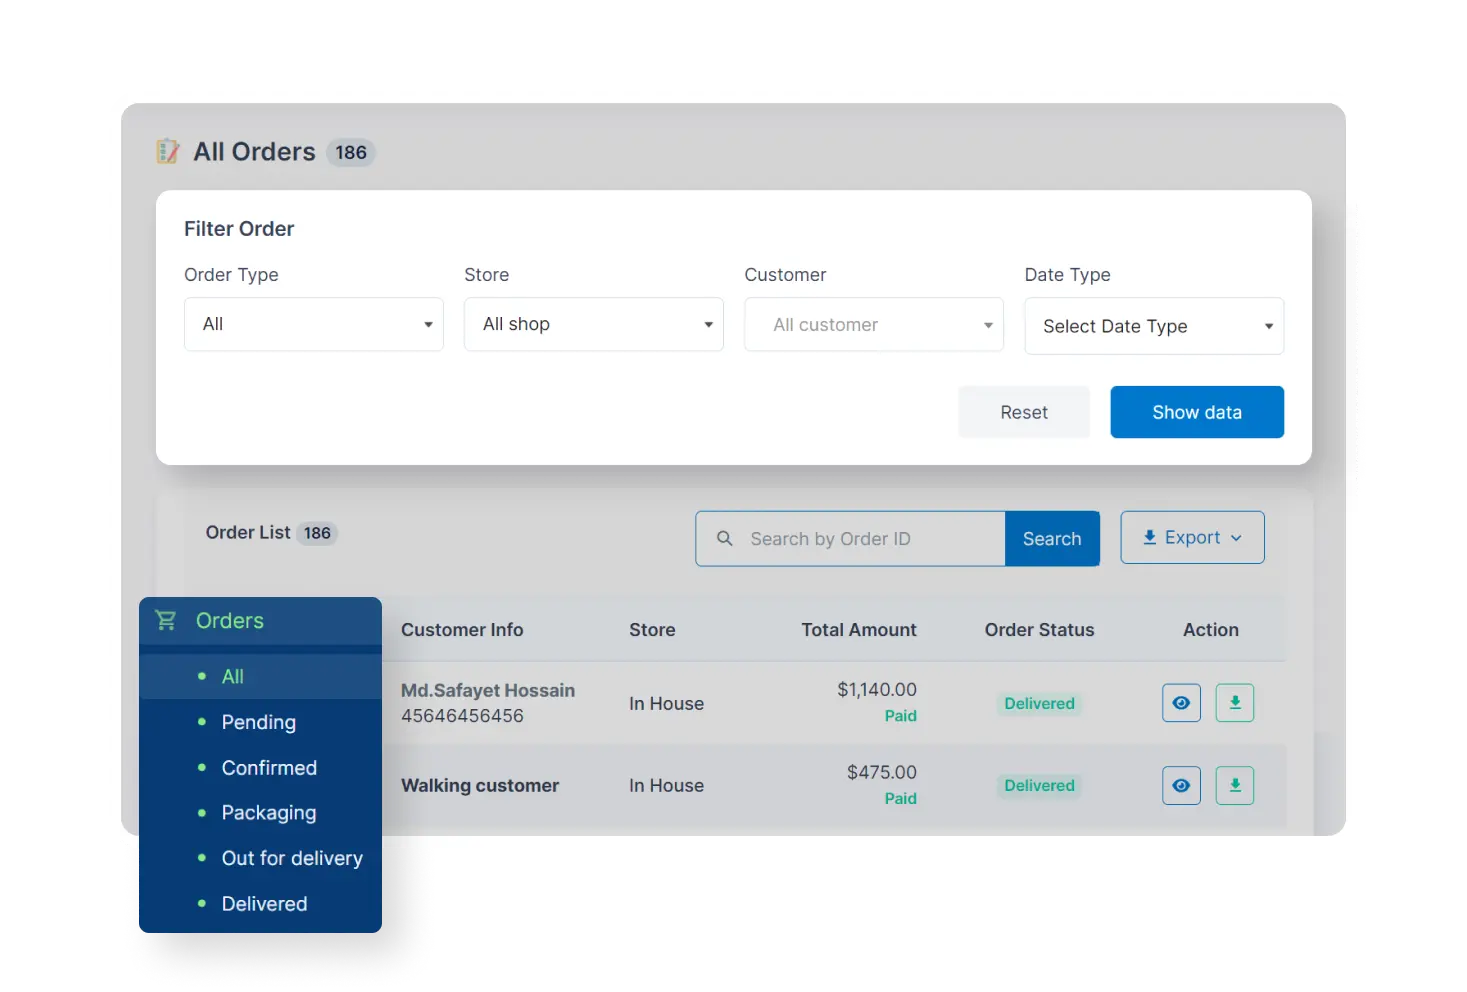Click the green bullet next to Delivered
The height and width of the screenshot is (992, 1467).
pyautogui.click(x=200, y=903)
